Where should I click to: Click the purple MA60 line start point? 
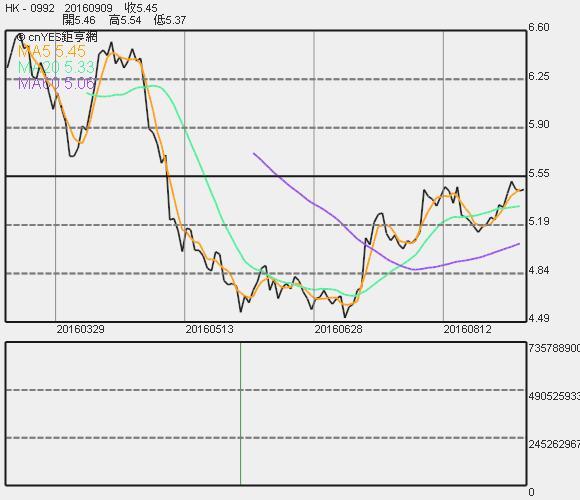coord(254,153)
